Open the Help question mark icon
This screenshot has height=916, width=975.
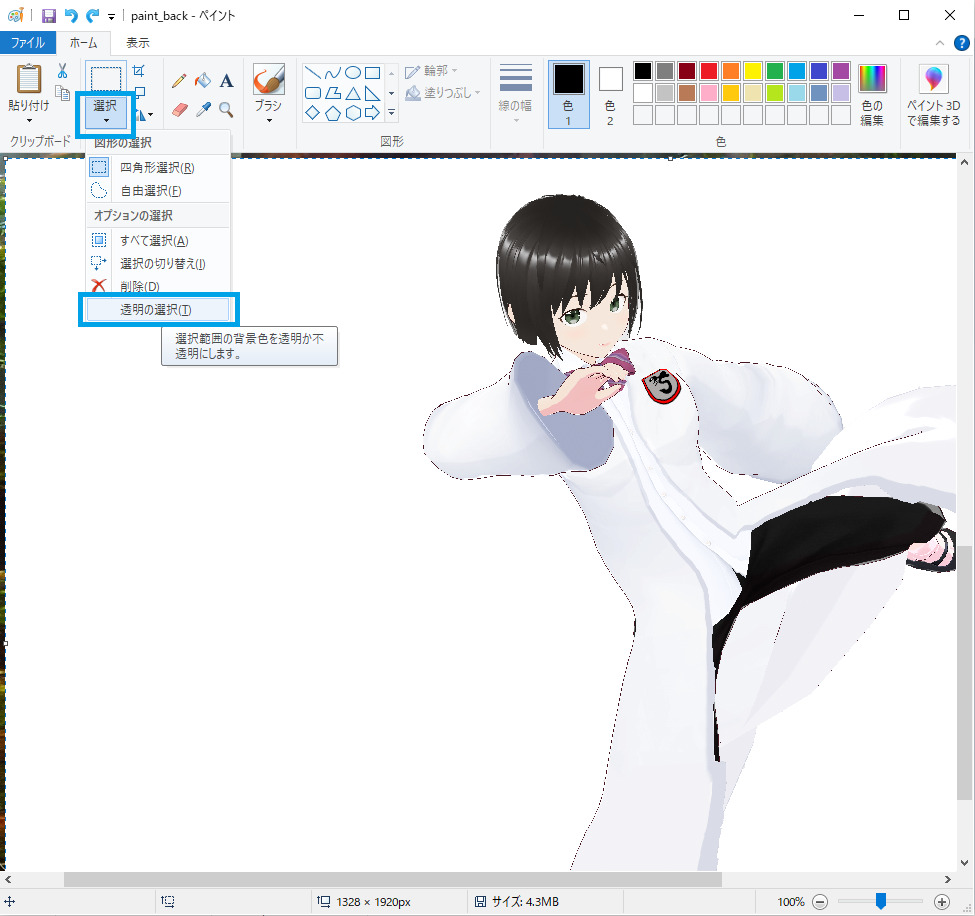point(961,43)
